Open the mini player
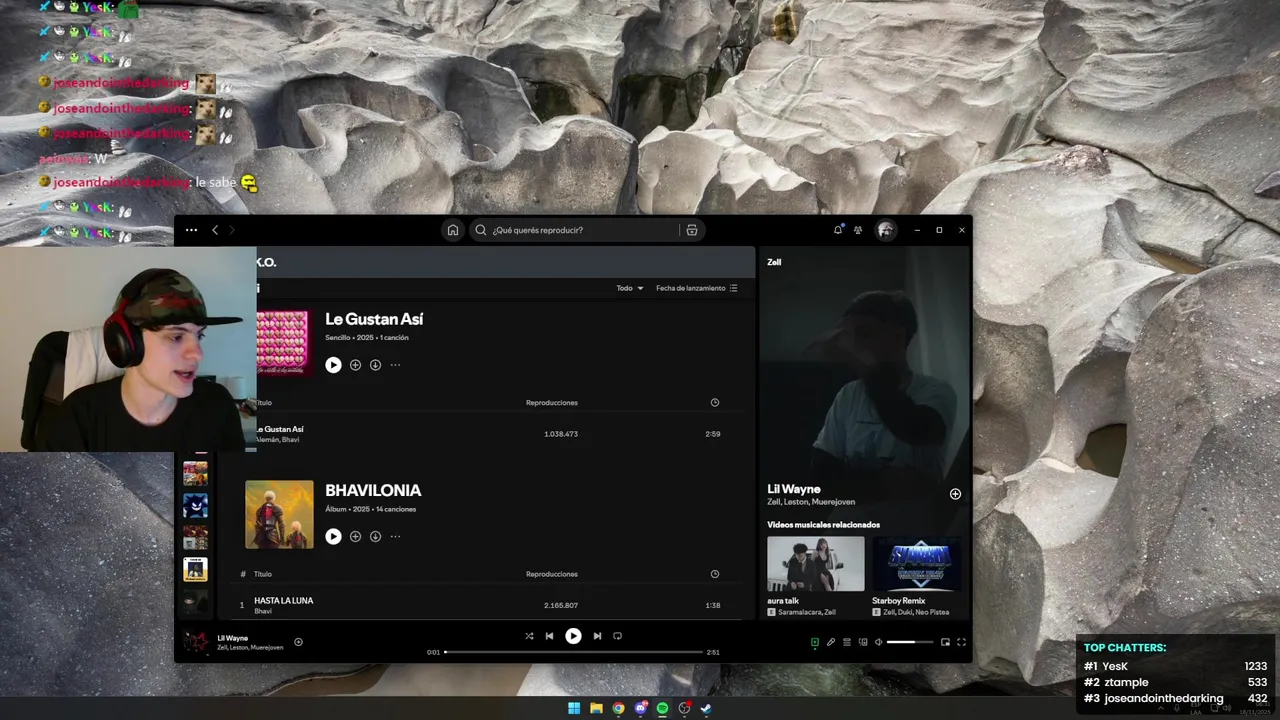Image resolution: width=1280 pixels, height=720 pixels. (945, 642)
